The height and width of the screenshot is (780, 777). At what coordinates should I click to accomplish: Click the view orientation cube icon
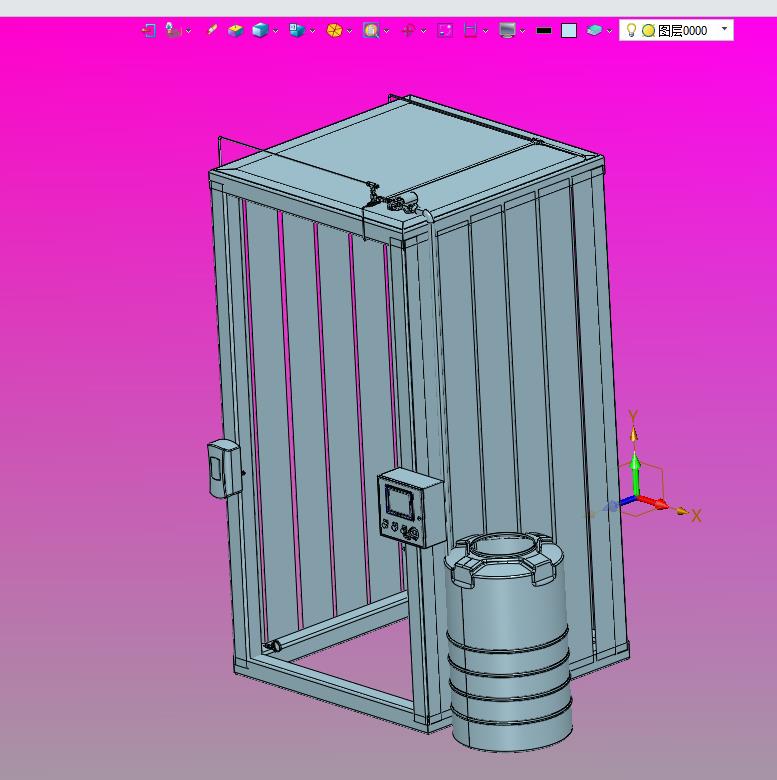[x=297, y=30]
